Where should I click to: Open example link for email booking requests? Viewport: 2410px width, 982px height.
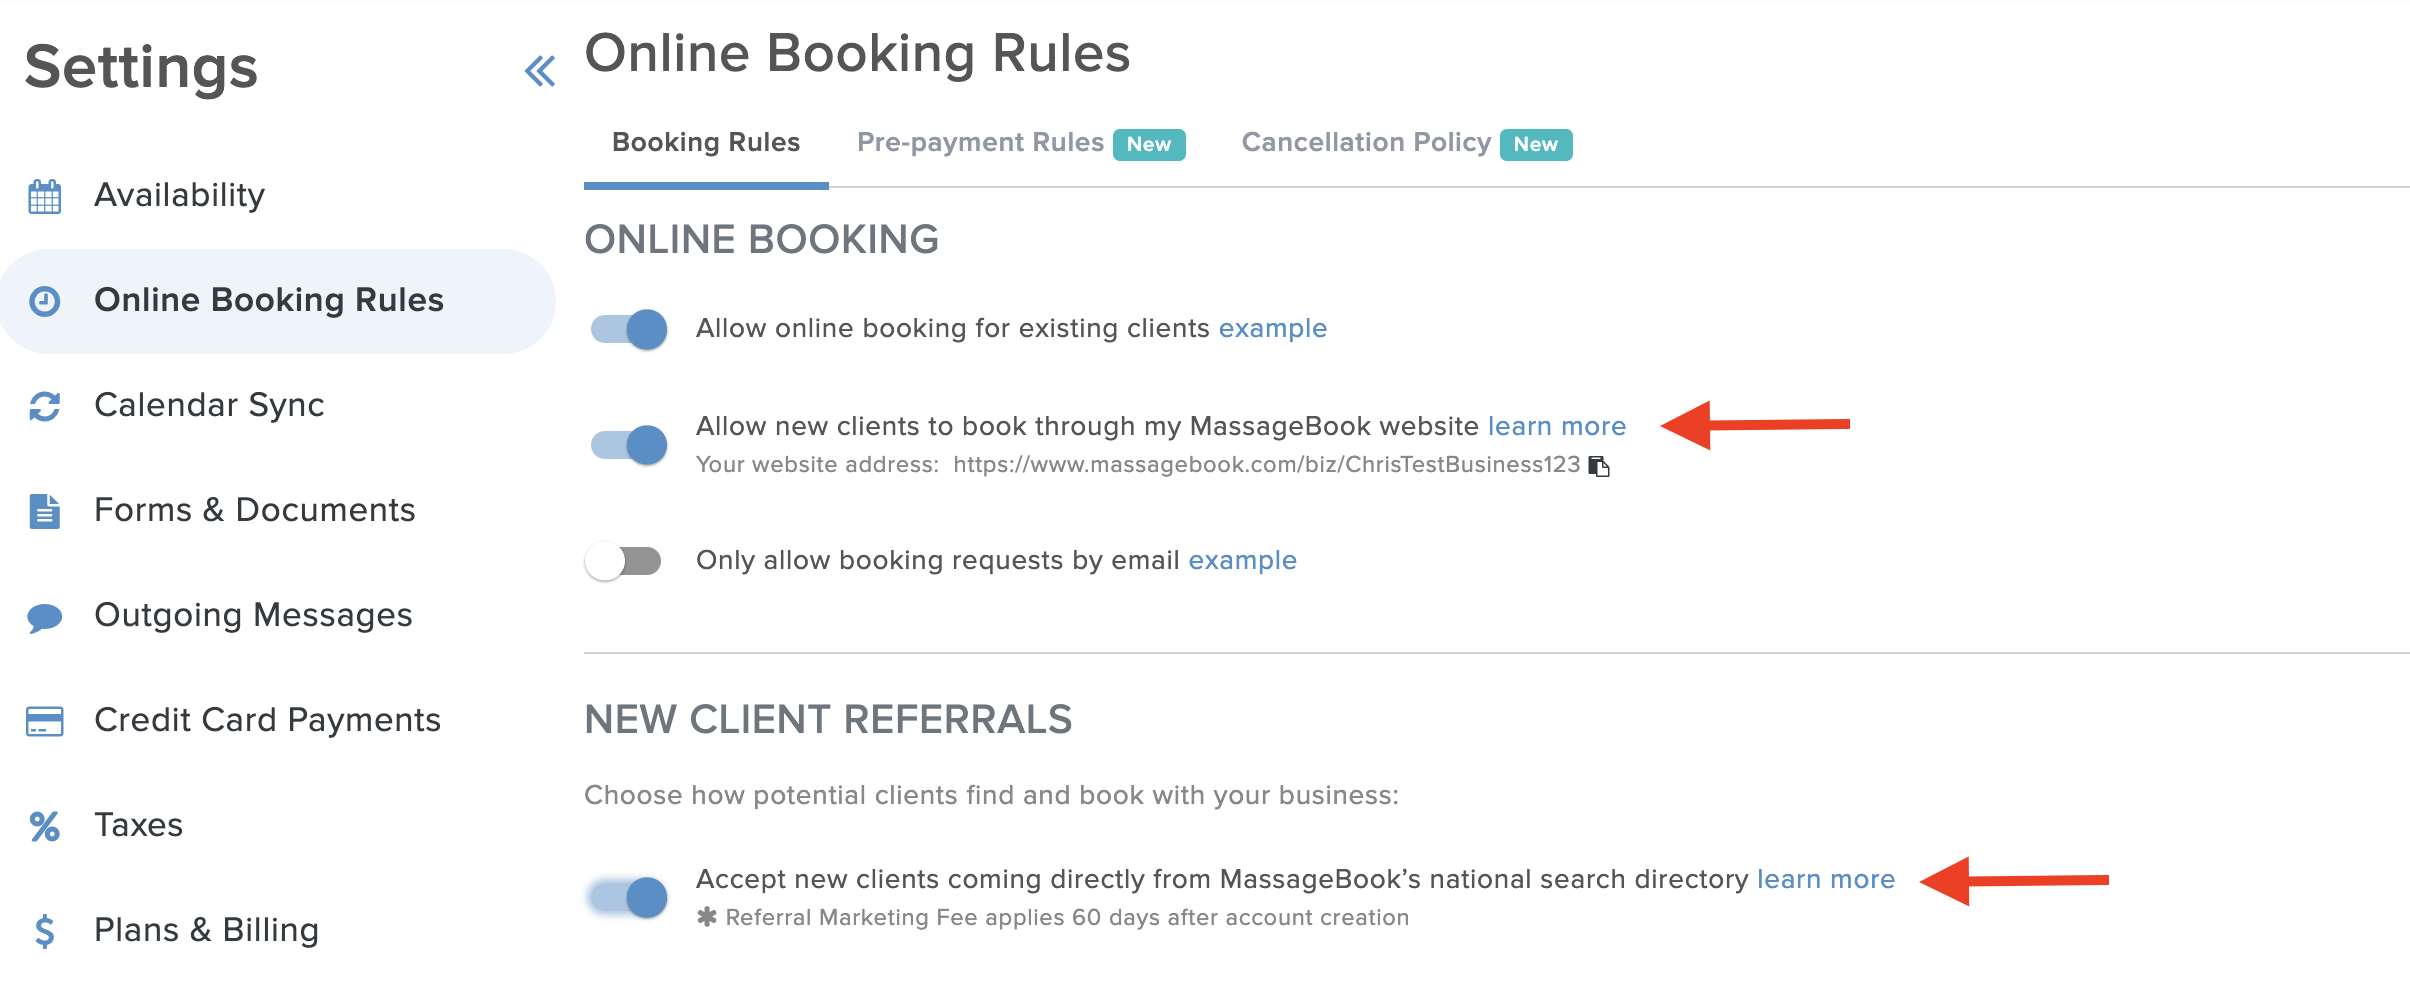tap(1243, 560)
